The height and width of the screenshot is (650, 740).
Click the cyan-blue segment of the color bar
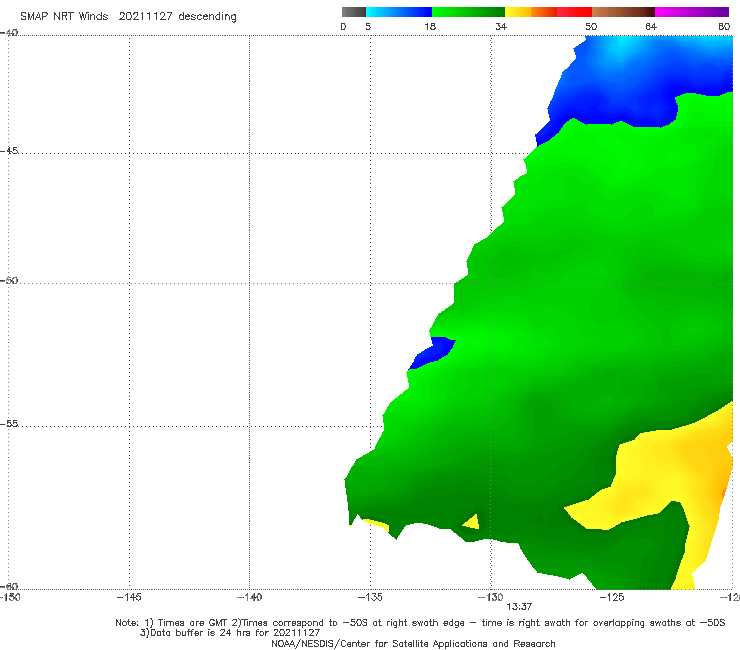399,12
